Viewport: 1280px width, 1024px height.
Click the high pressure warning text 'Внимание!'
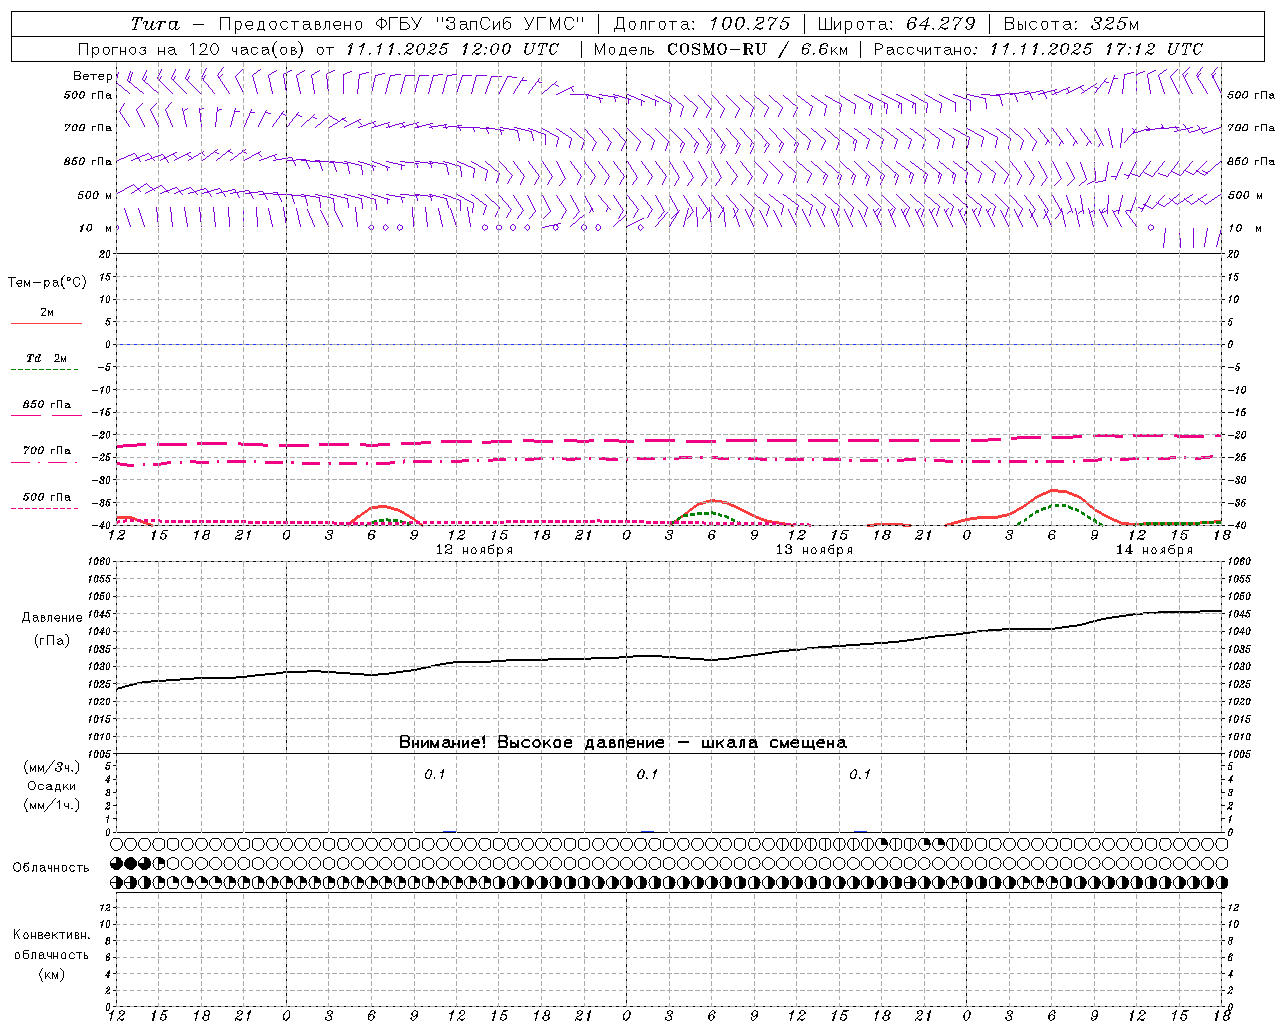click(443, 743)
